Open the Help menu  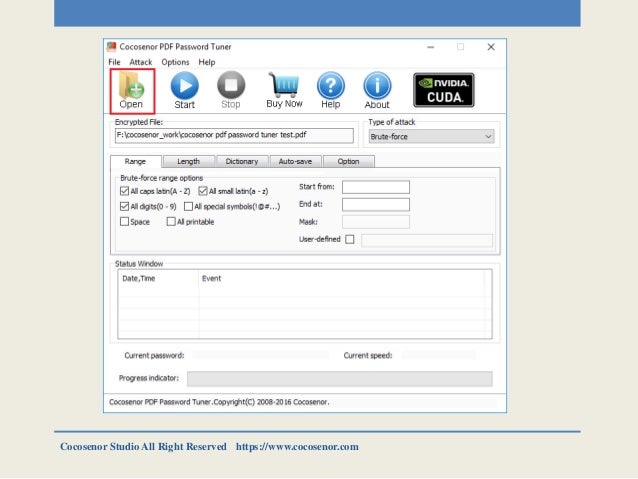pos(207,62)
